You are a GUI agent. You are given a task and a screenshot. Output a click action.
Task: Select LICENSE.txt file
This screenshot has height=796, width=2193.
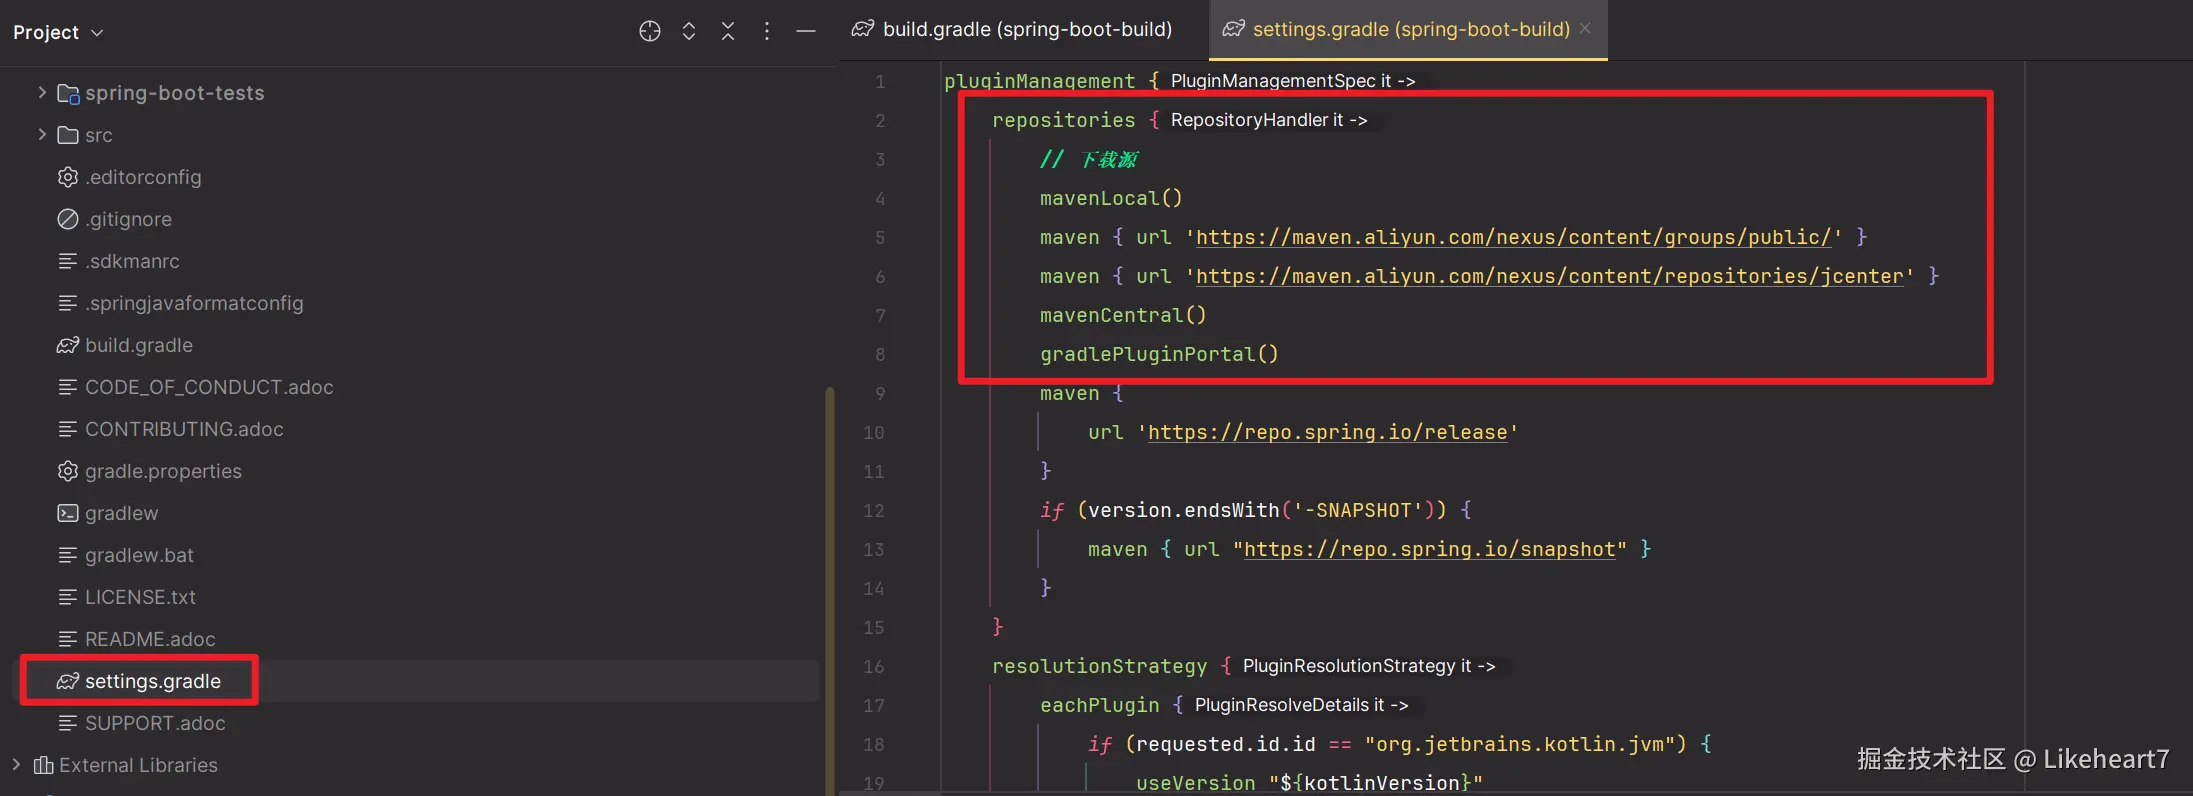140,597
